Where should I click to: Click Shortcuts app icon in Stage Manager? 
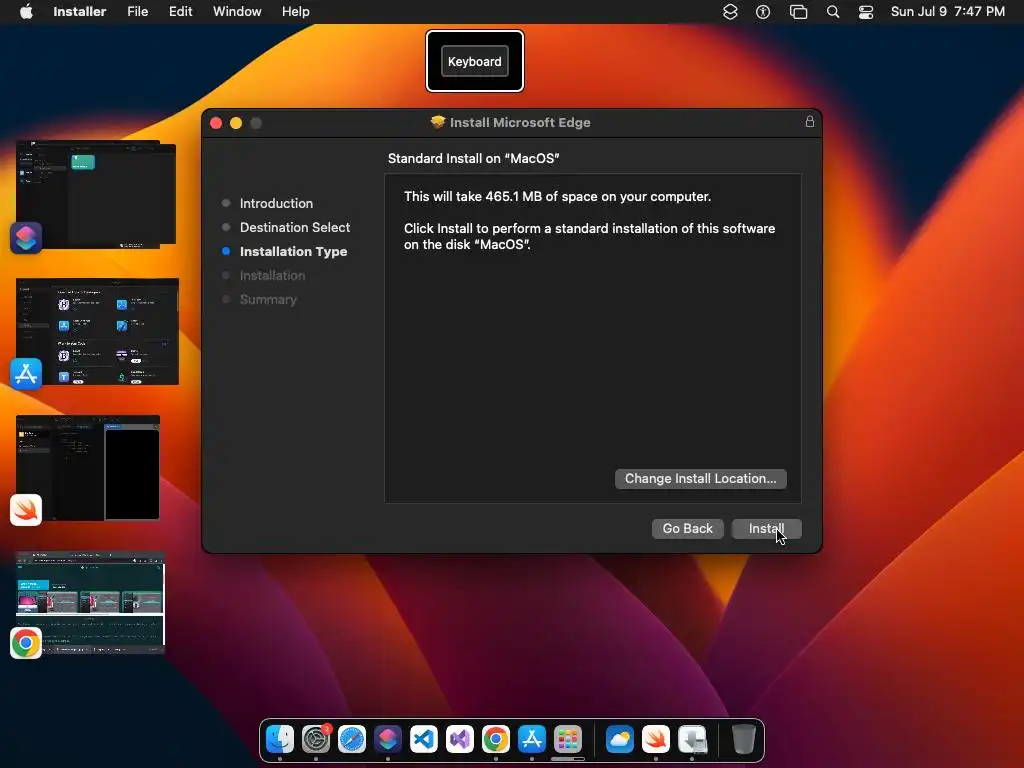coord(26,238)
